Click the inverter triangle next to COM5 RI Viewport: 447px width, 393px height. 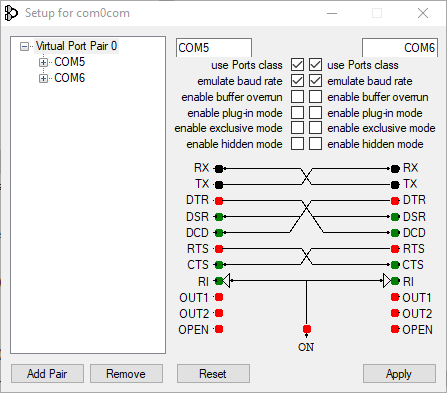[x=227, y=281]
